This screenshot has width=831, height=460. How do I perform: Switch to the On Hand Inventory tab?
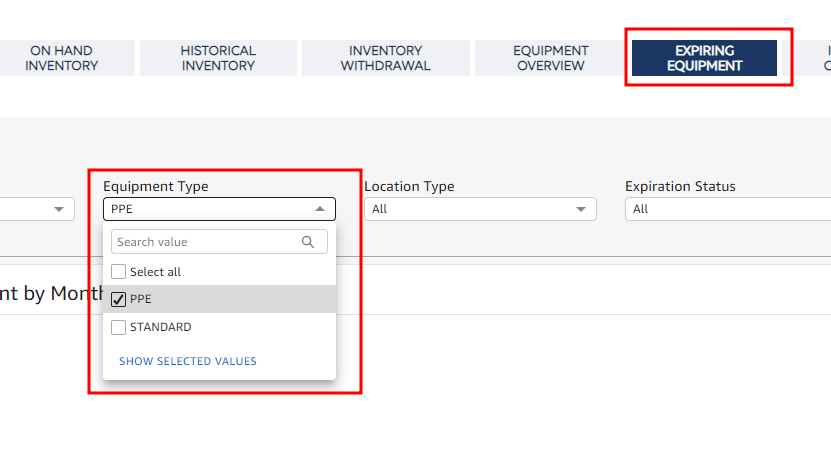62,58
